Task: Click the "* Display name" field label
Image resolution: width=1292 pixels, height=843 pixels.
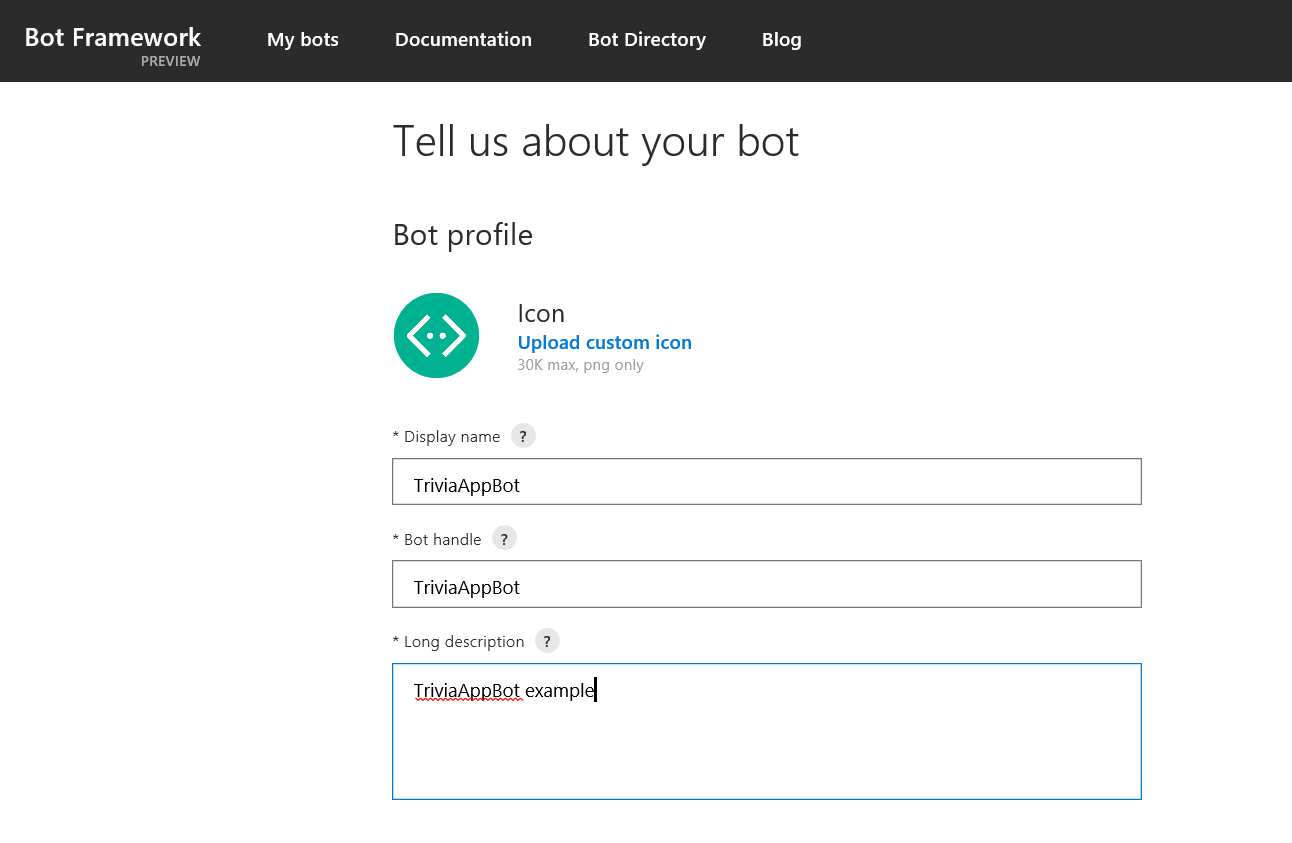Action: tap(446, 437)
